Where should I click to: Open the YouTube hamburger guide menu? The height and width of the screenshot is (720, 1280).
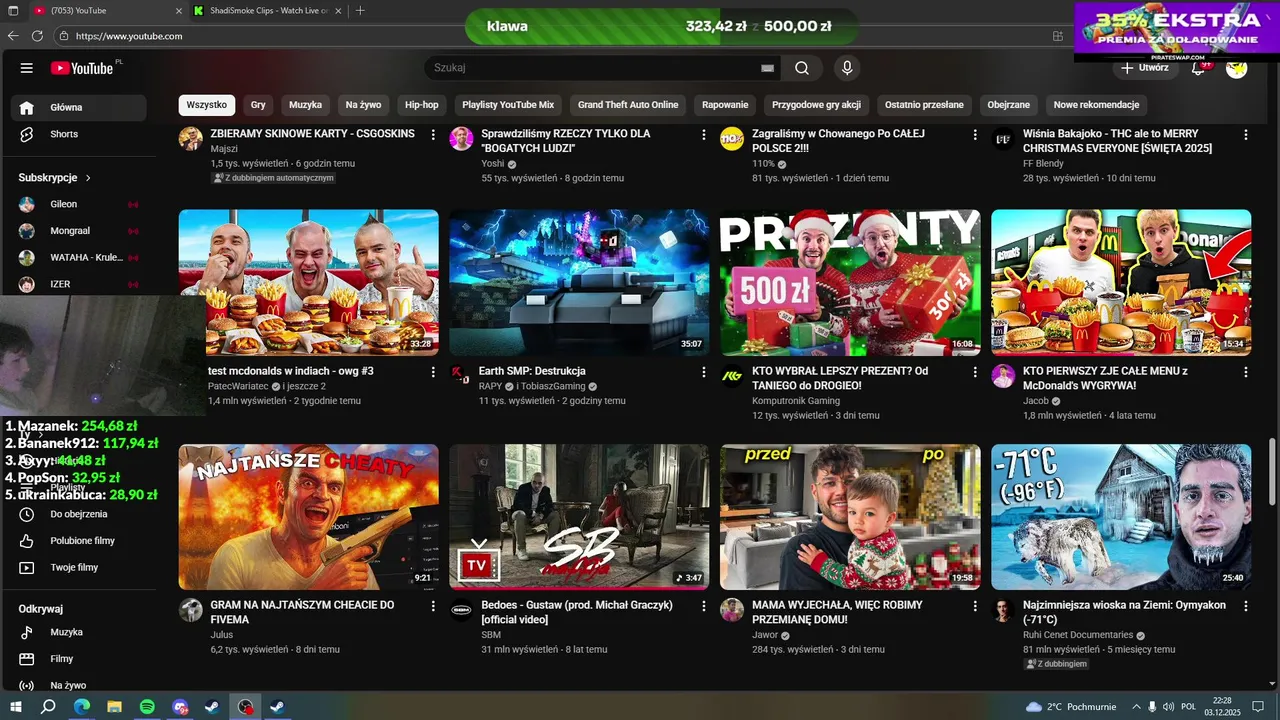[x=27, y=68]
